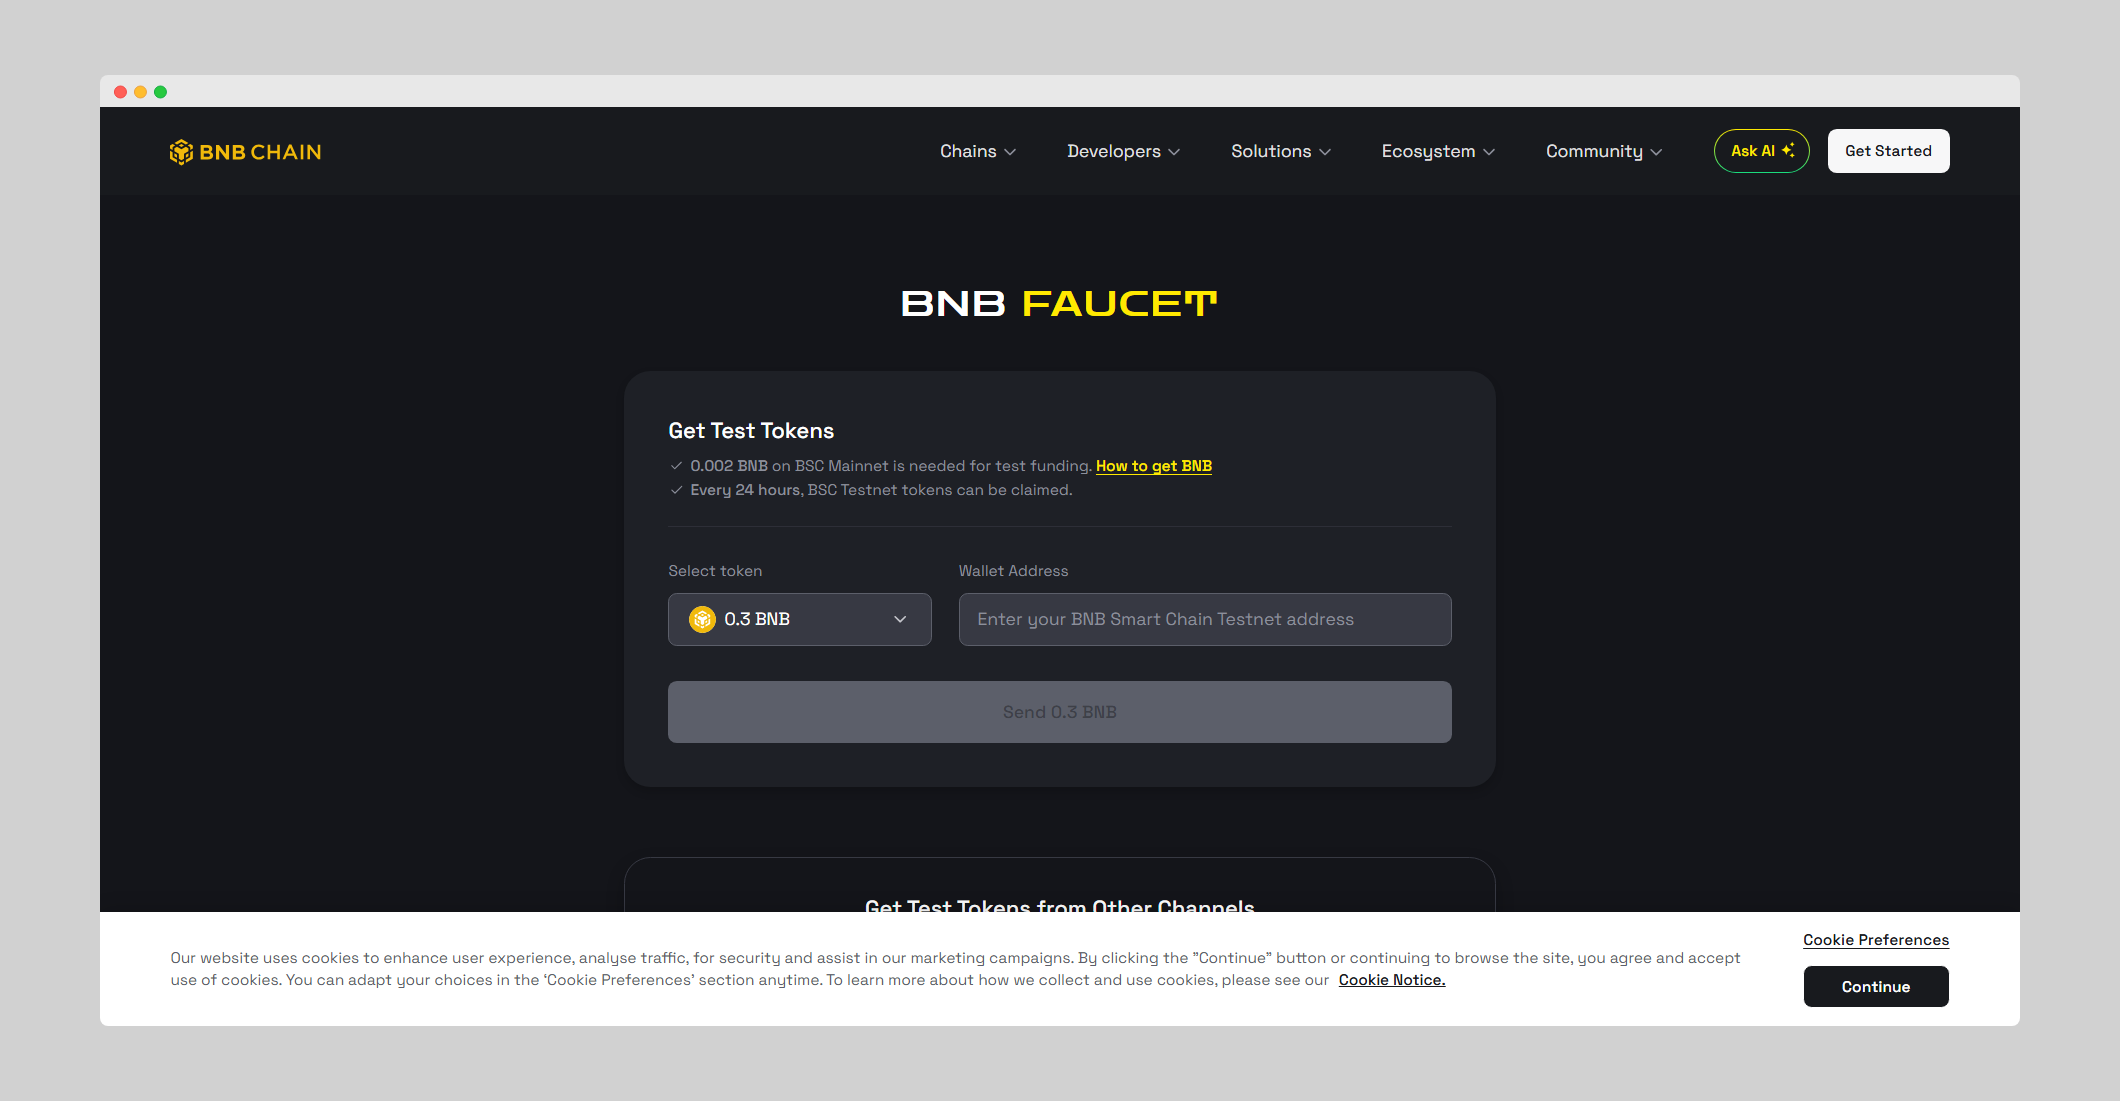Click the Ask AI button
This screenshot has width=2120, height=1101.
point(1761,151)
